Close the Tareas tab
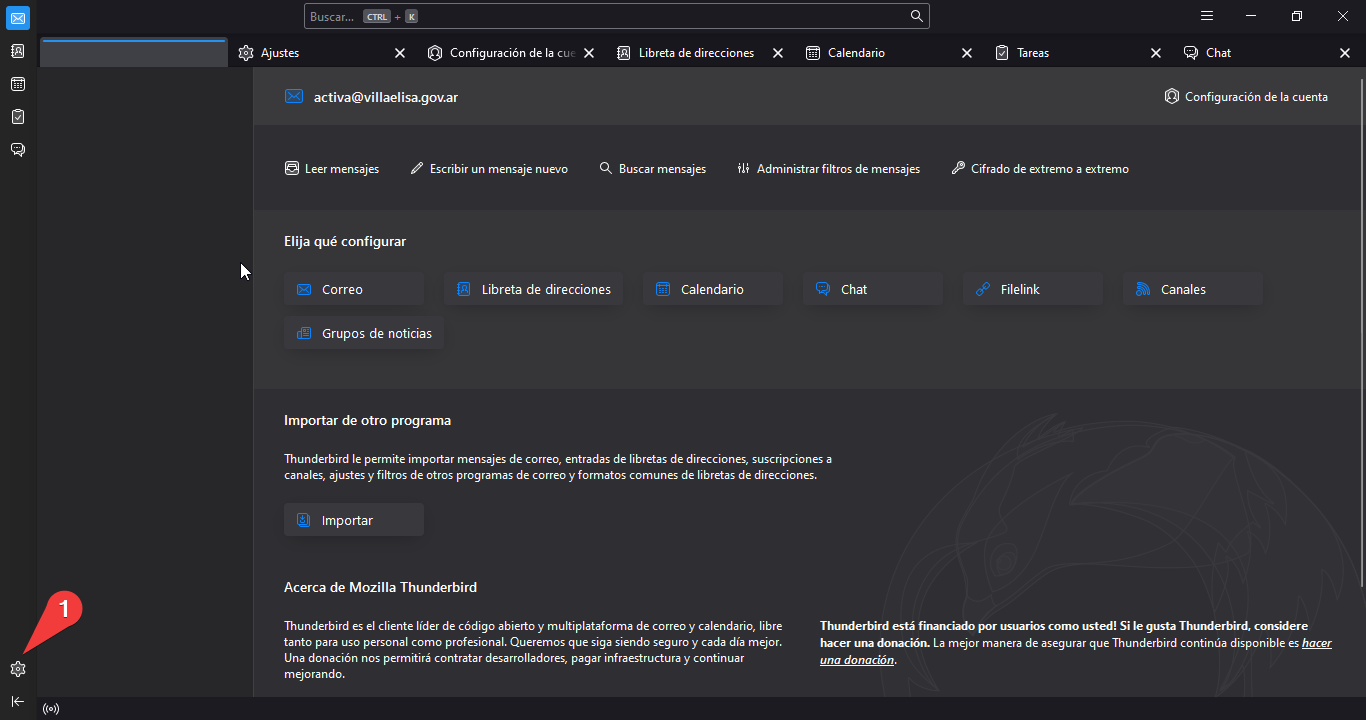The image size is (1366, 720). [x=1156, y=53]
